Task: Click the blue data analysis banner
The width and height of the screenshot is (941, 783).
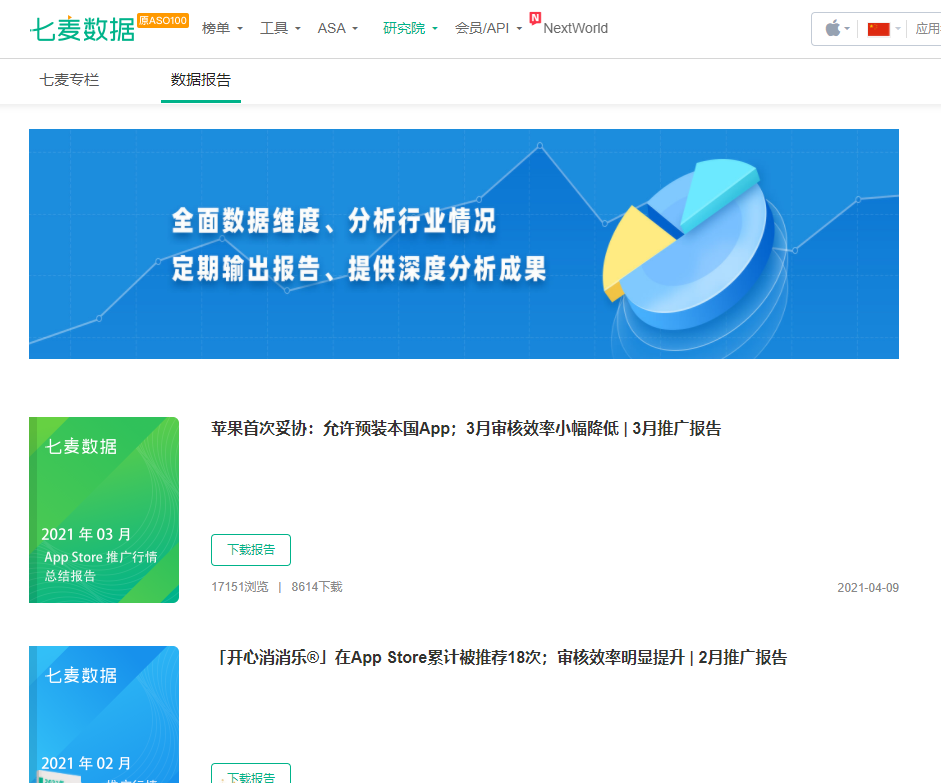Action: tap(464, 244)
